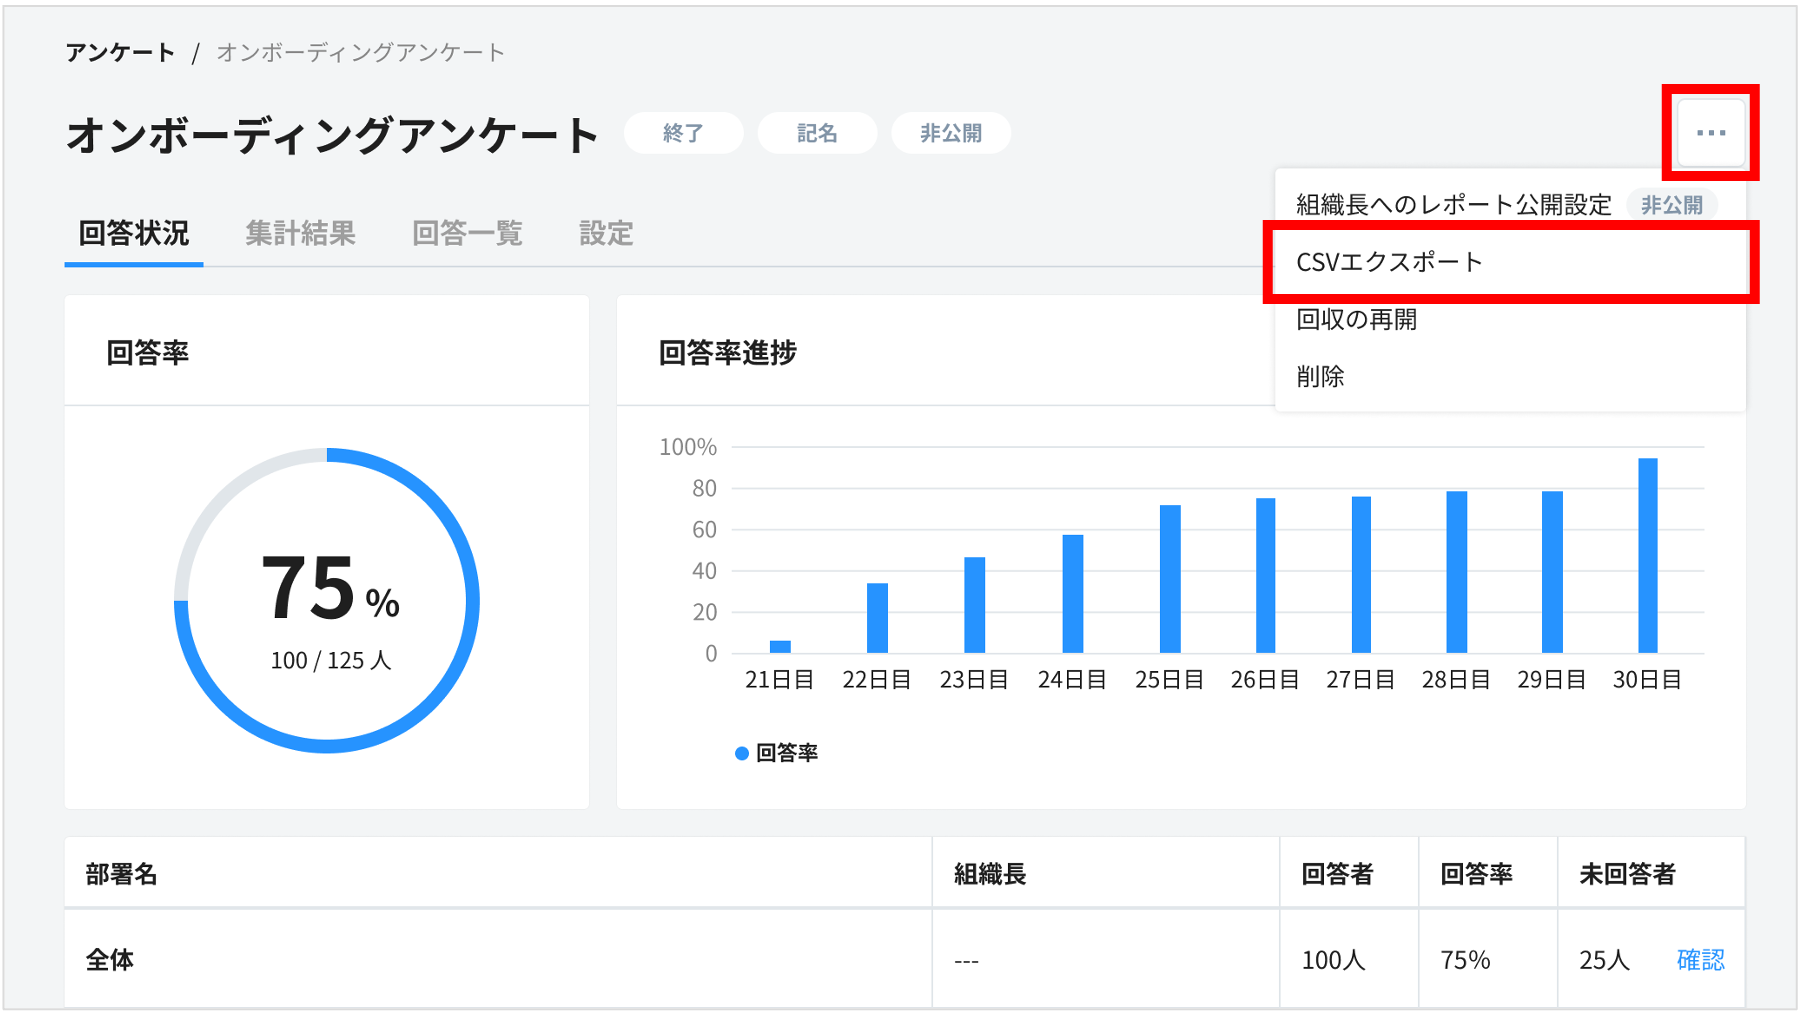Select the 回答状況 tab

pos(132,233)
